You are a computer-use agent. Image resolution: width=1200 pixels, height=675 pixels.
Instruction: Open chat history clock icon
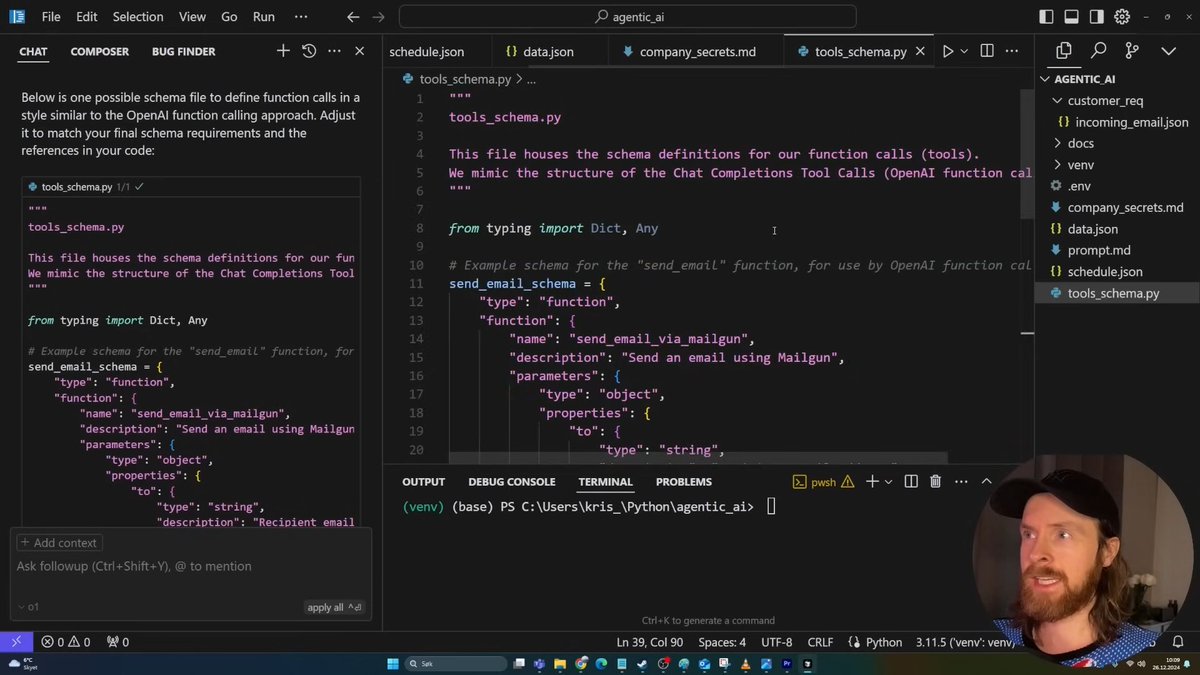point(309,51)
